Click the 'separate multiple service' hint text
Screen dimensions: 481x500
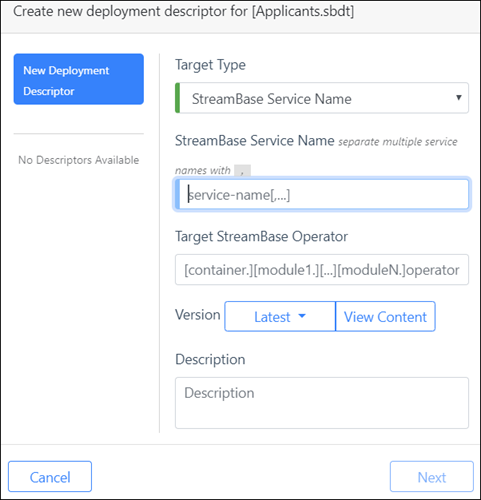click(398, 142)
